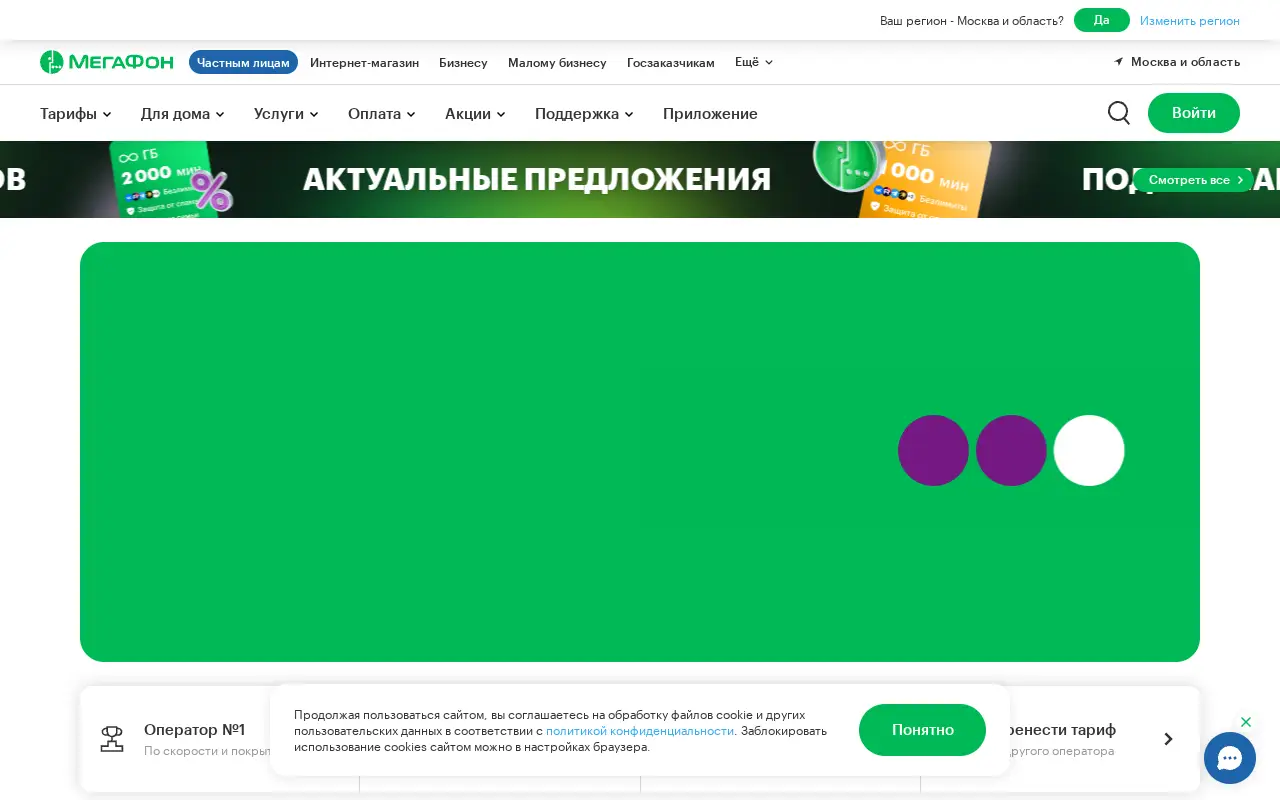Open the Госзаказчикам section
The image size is (1280, 800).
pyautogui.click(x=671, y=62)
